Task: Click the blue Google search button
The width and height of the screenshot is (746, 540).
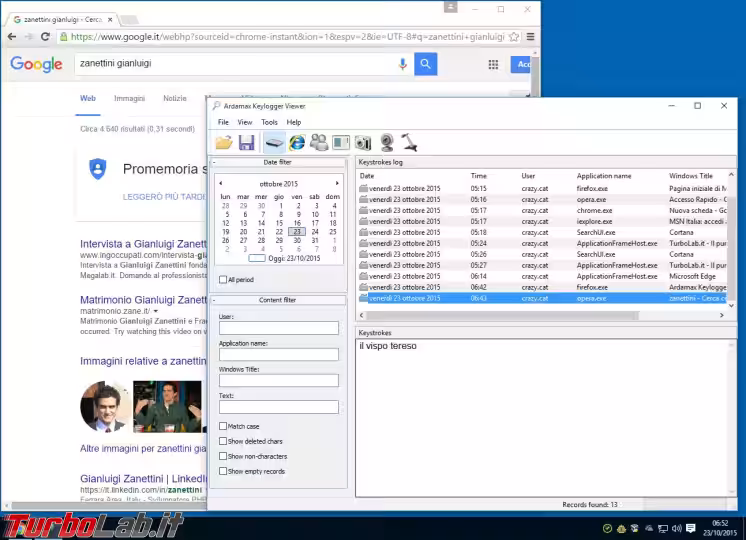Action: tap(426, 65)
